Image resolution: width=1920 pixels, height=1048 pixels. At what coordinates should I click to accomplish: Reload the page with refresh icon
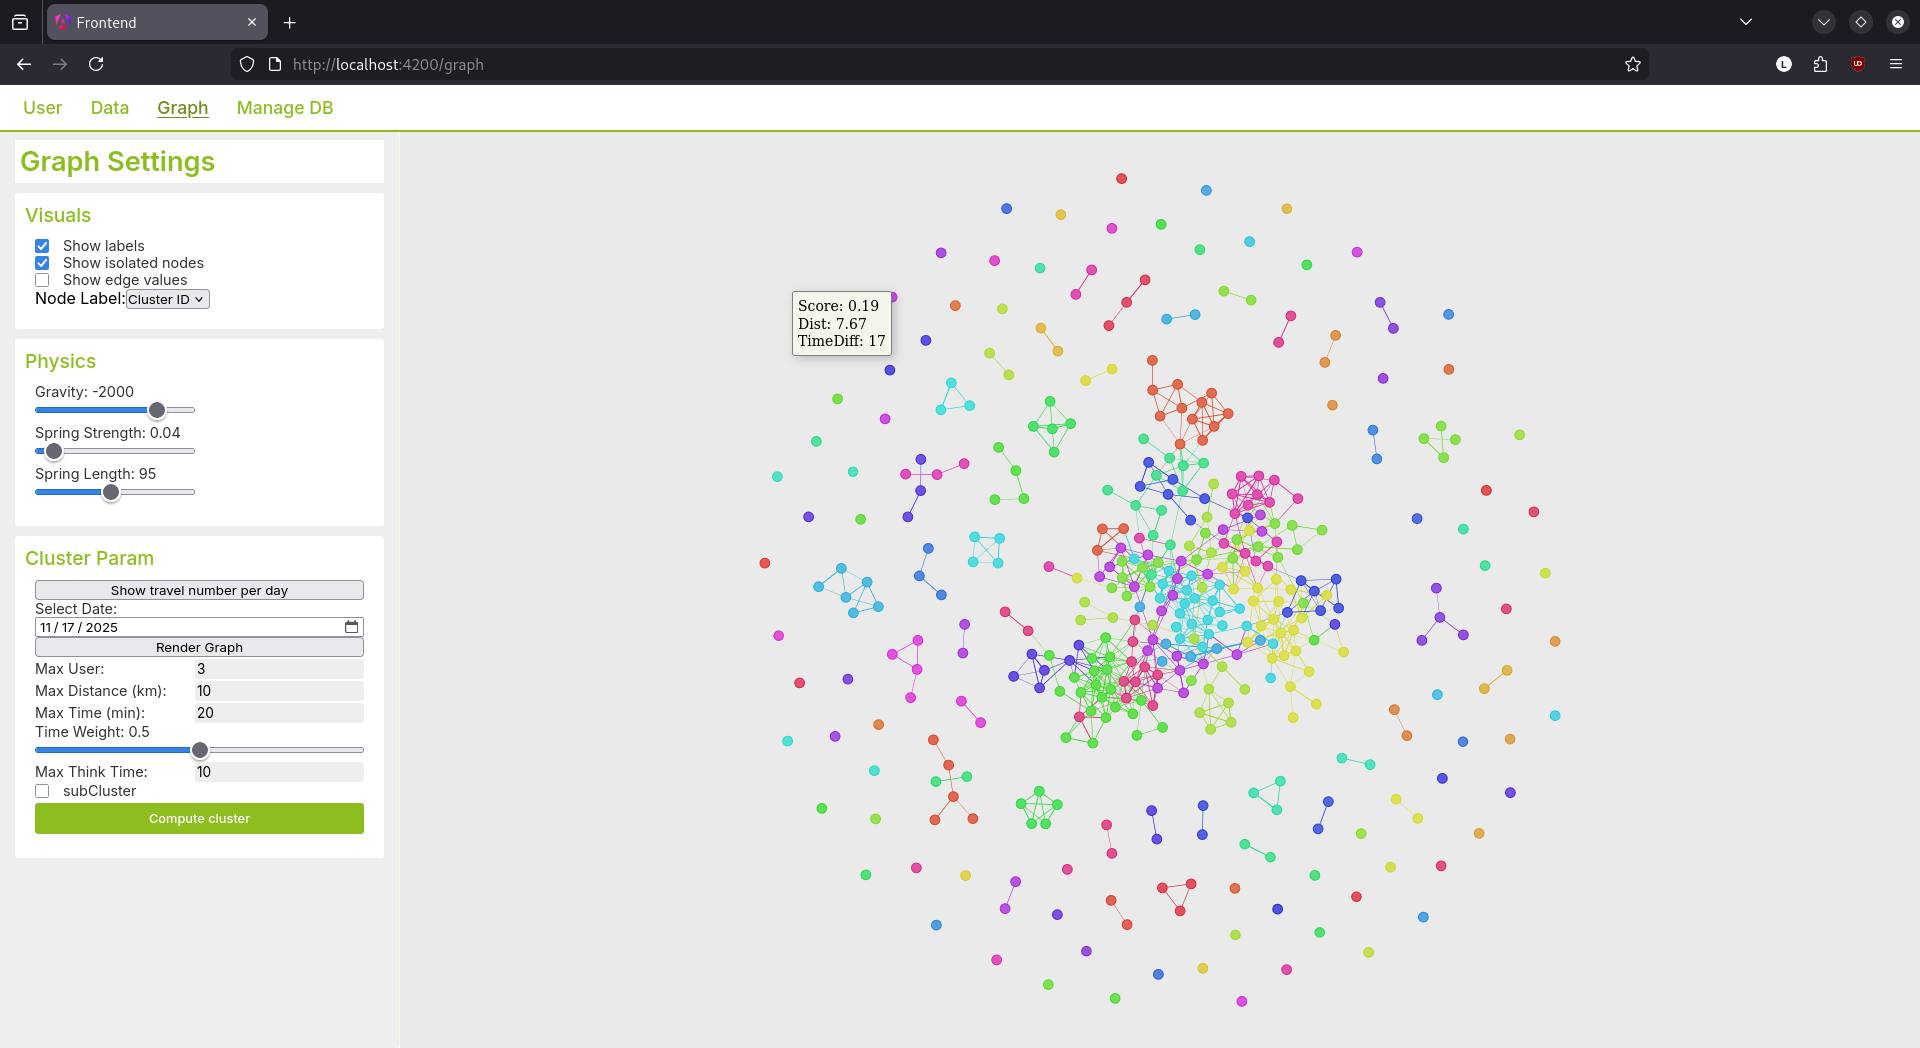click(x=96, y=64)
